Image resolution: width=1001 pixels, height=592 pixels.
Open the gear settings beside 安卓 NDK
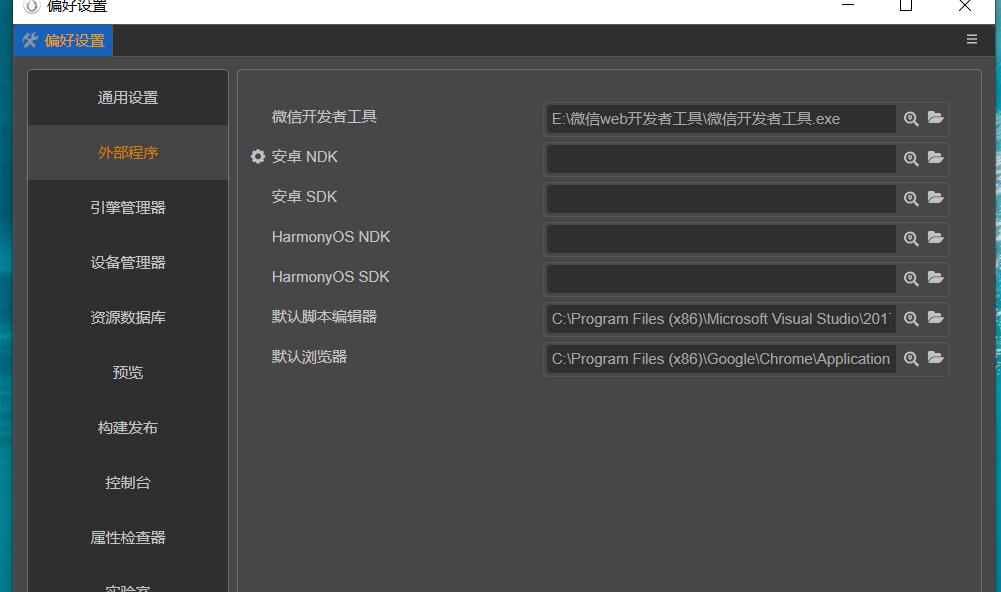[x=258, y=156]
